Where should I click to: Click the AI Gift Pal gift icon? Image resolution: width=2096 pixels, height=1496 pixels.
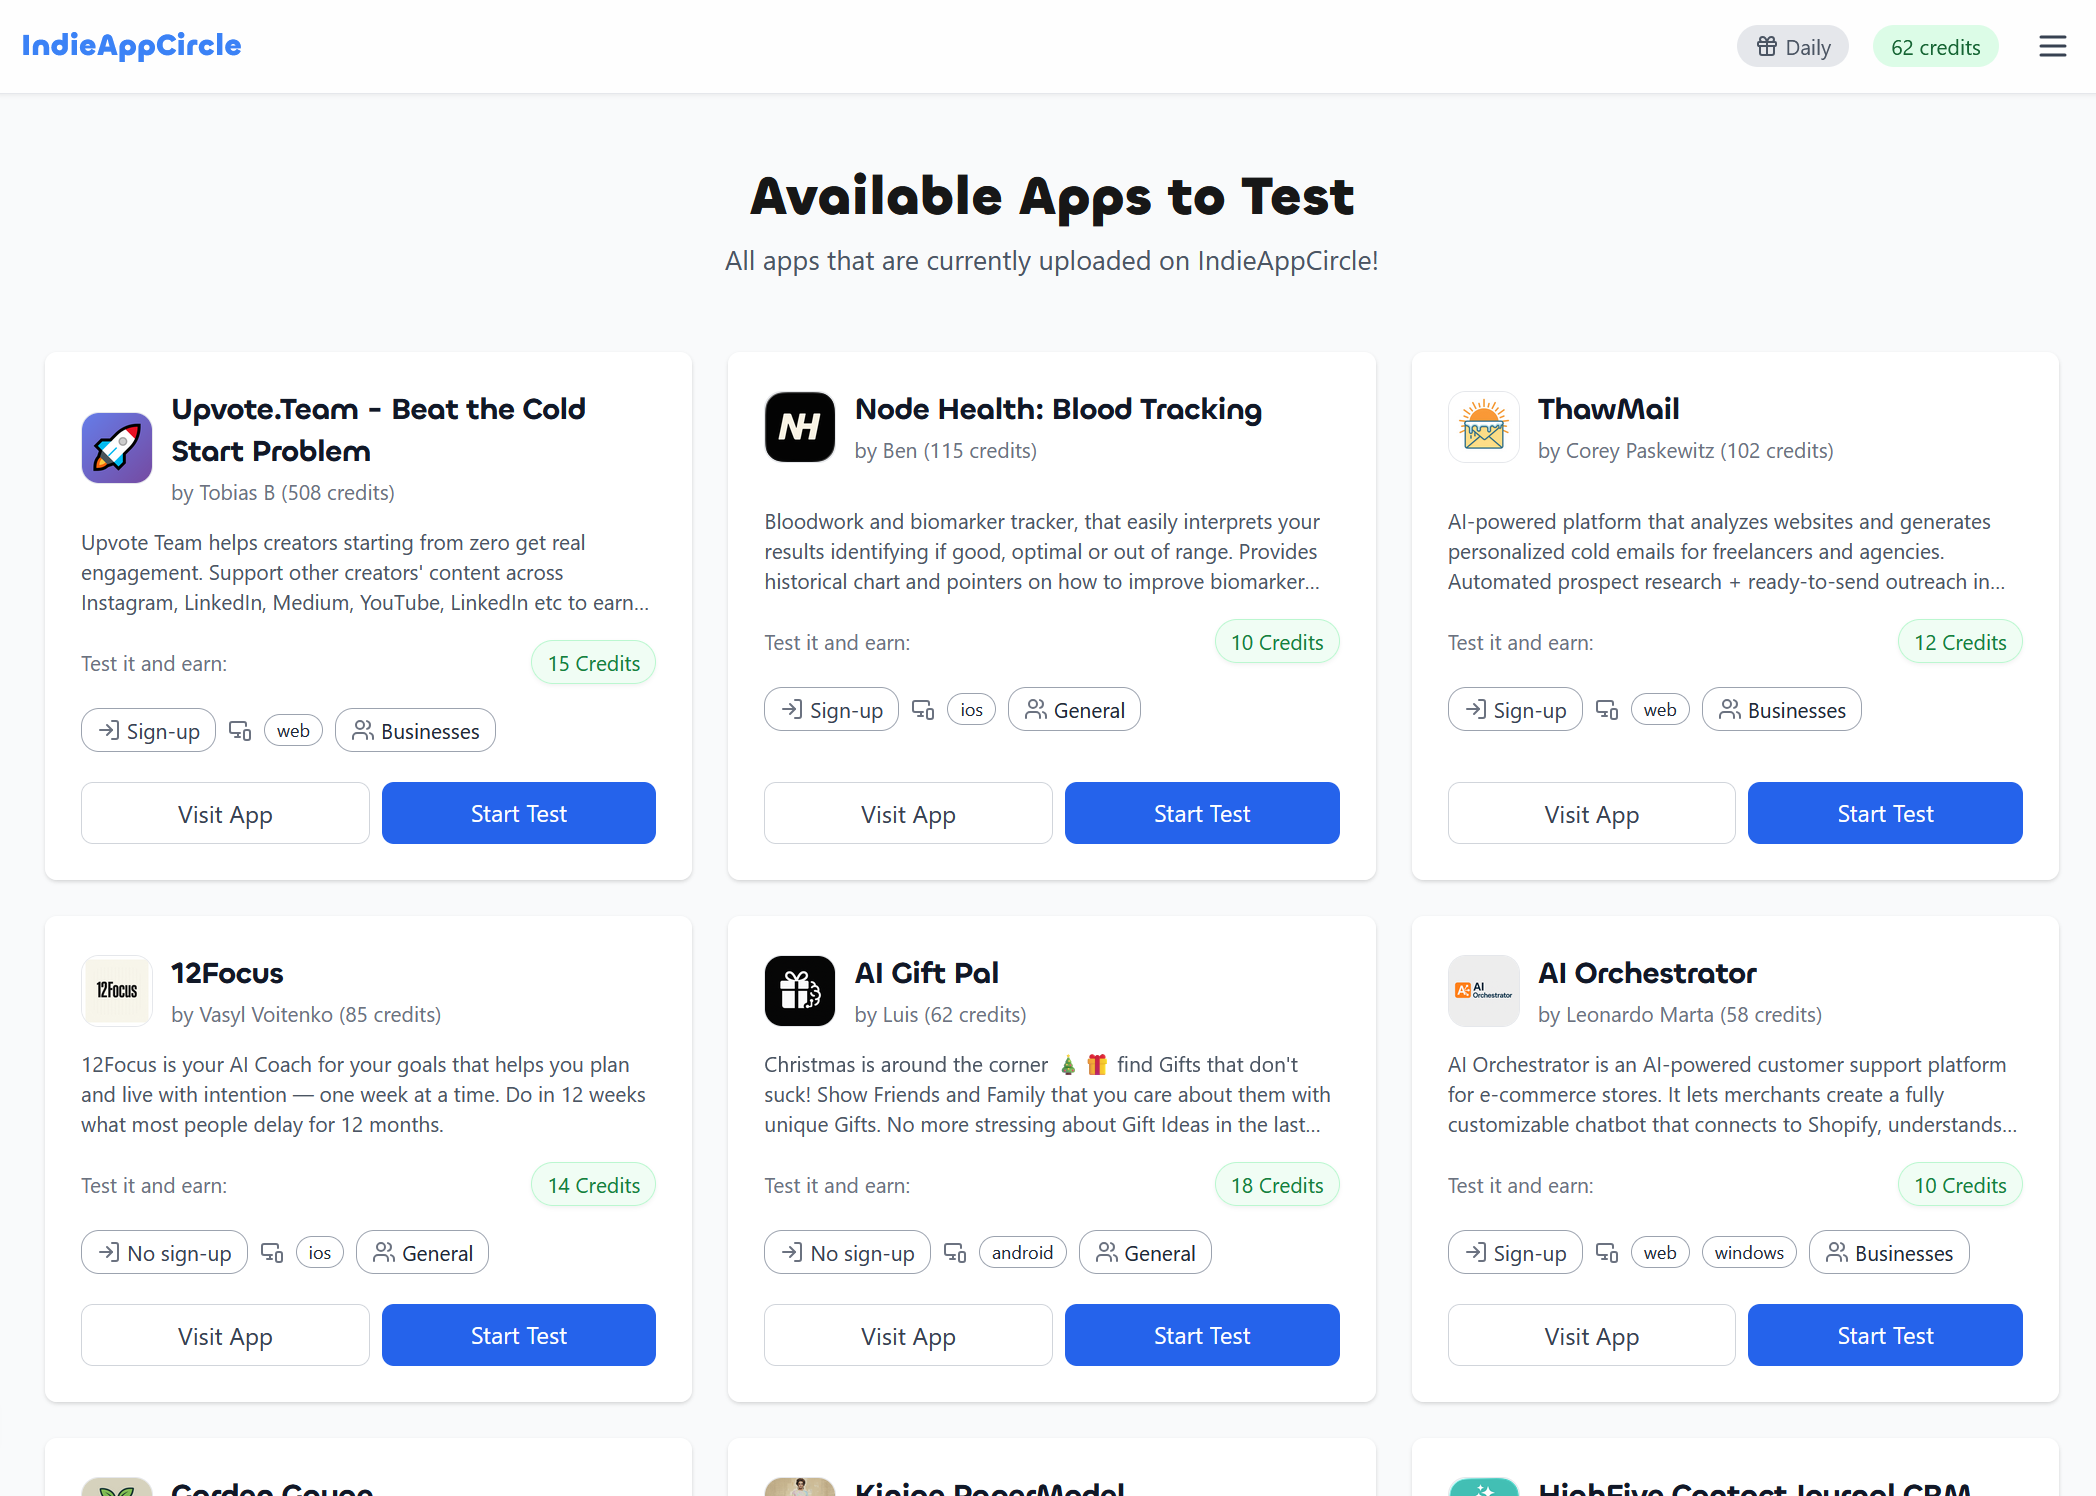click(799, 990)
